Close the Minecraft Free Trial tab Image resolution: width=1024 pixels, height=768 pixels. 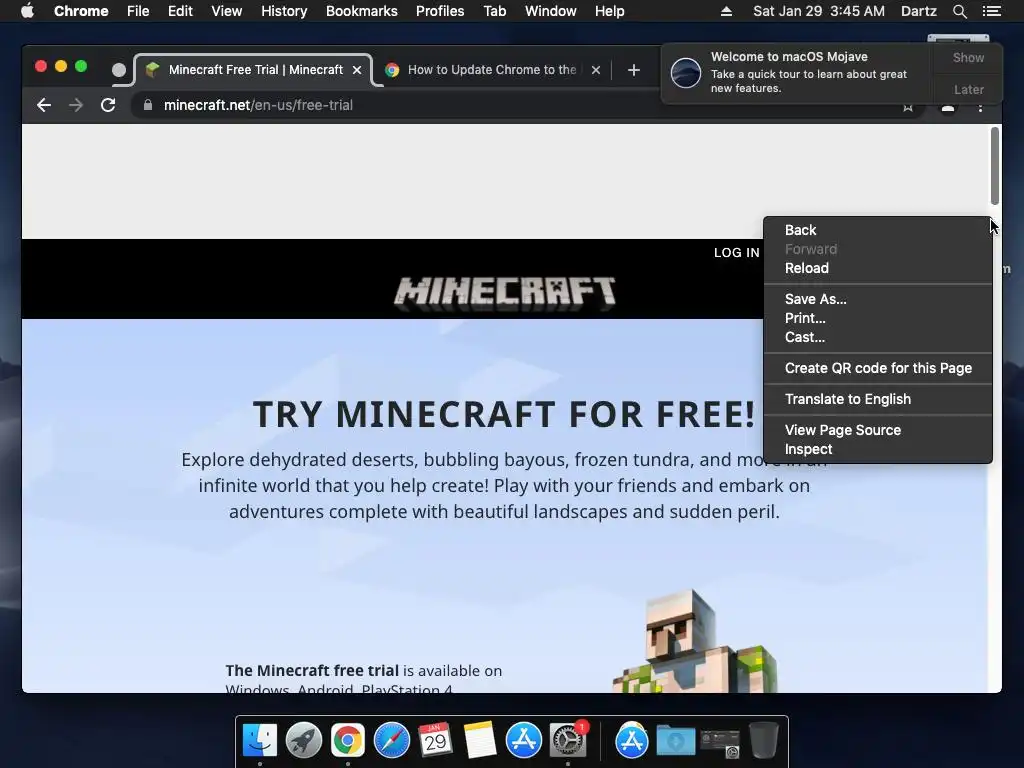tap(357, 70)
